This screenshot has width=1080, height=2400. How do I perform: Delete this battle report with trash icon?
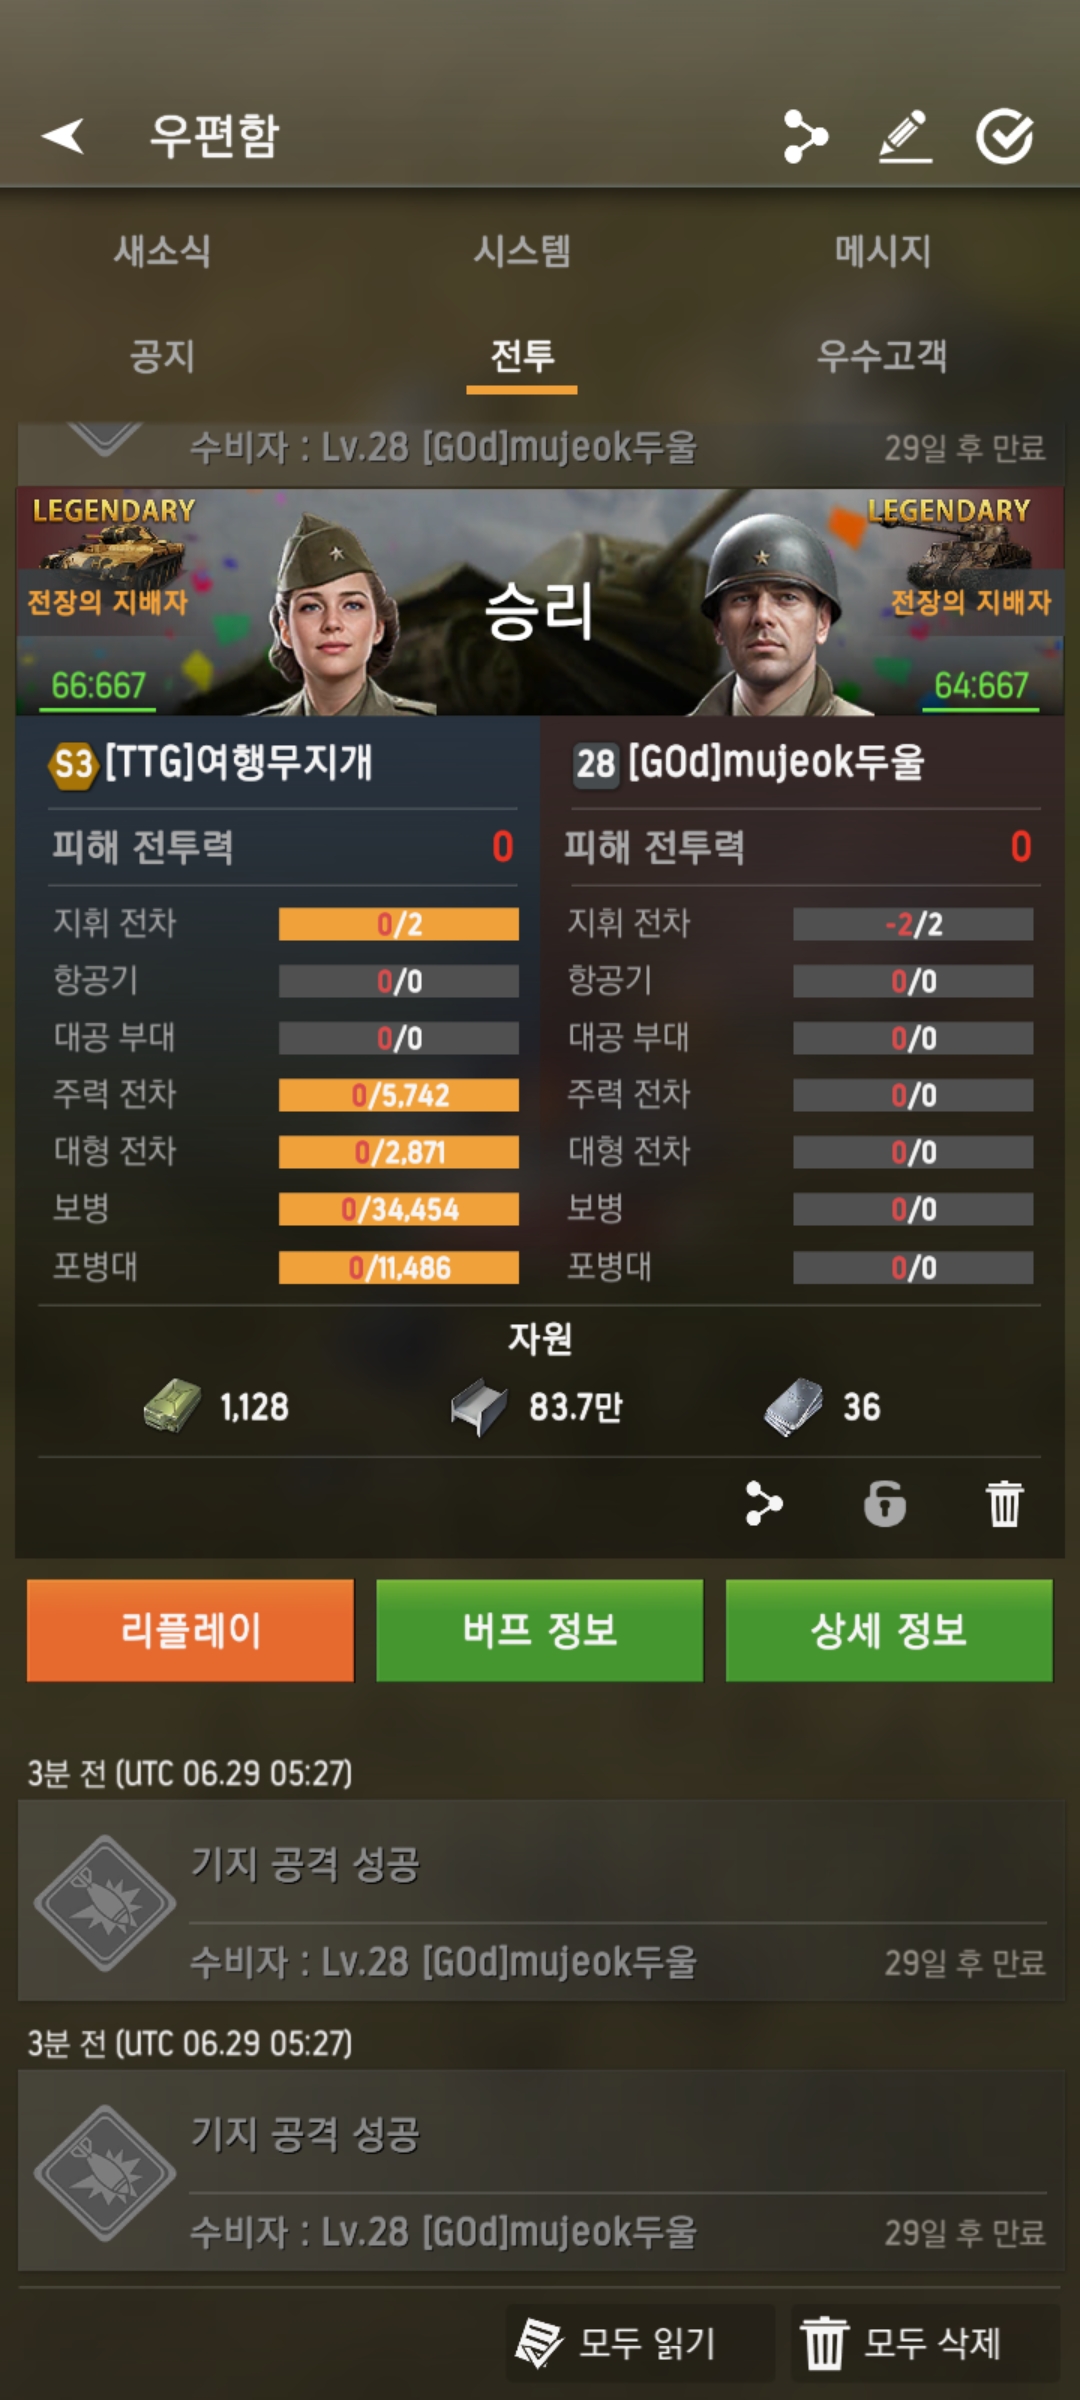(1005, 1504)
